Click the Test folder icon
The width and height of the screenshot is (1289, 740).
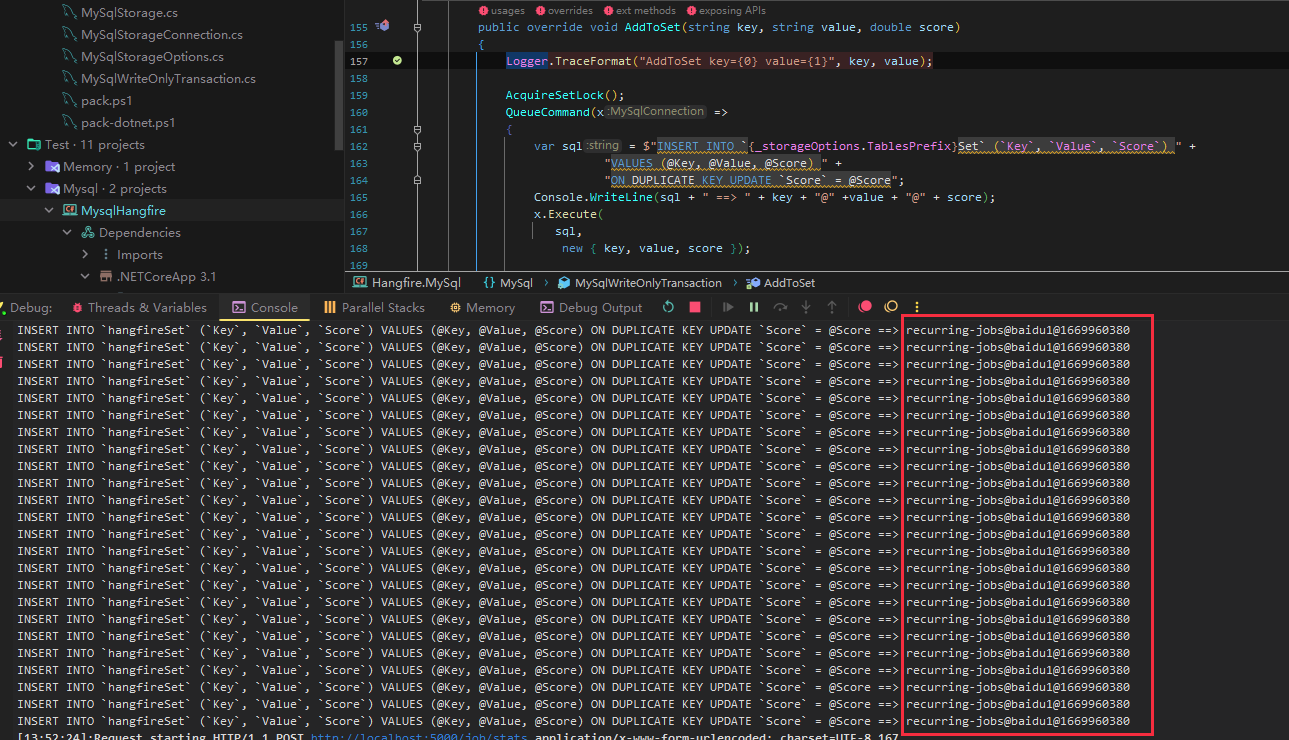[34, 144]
